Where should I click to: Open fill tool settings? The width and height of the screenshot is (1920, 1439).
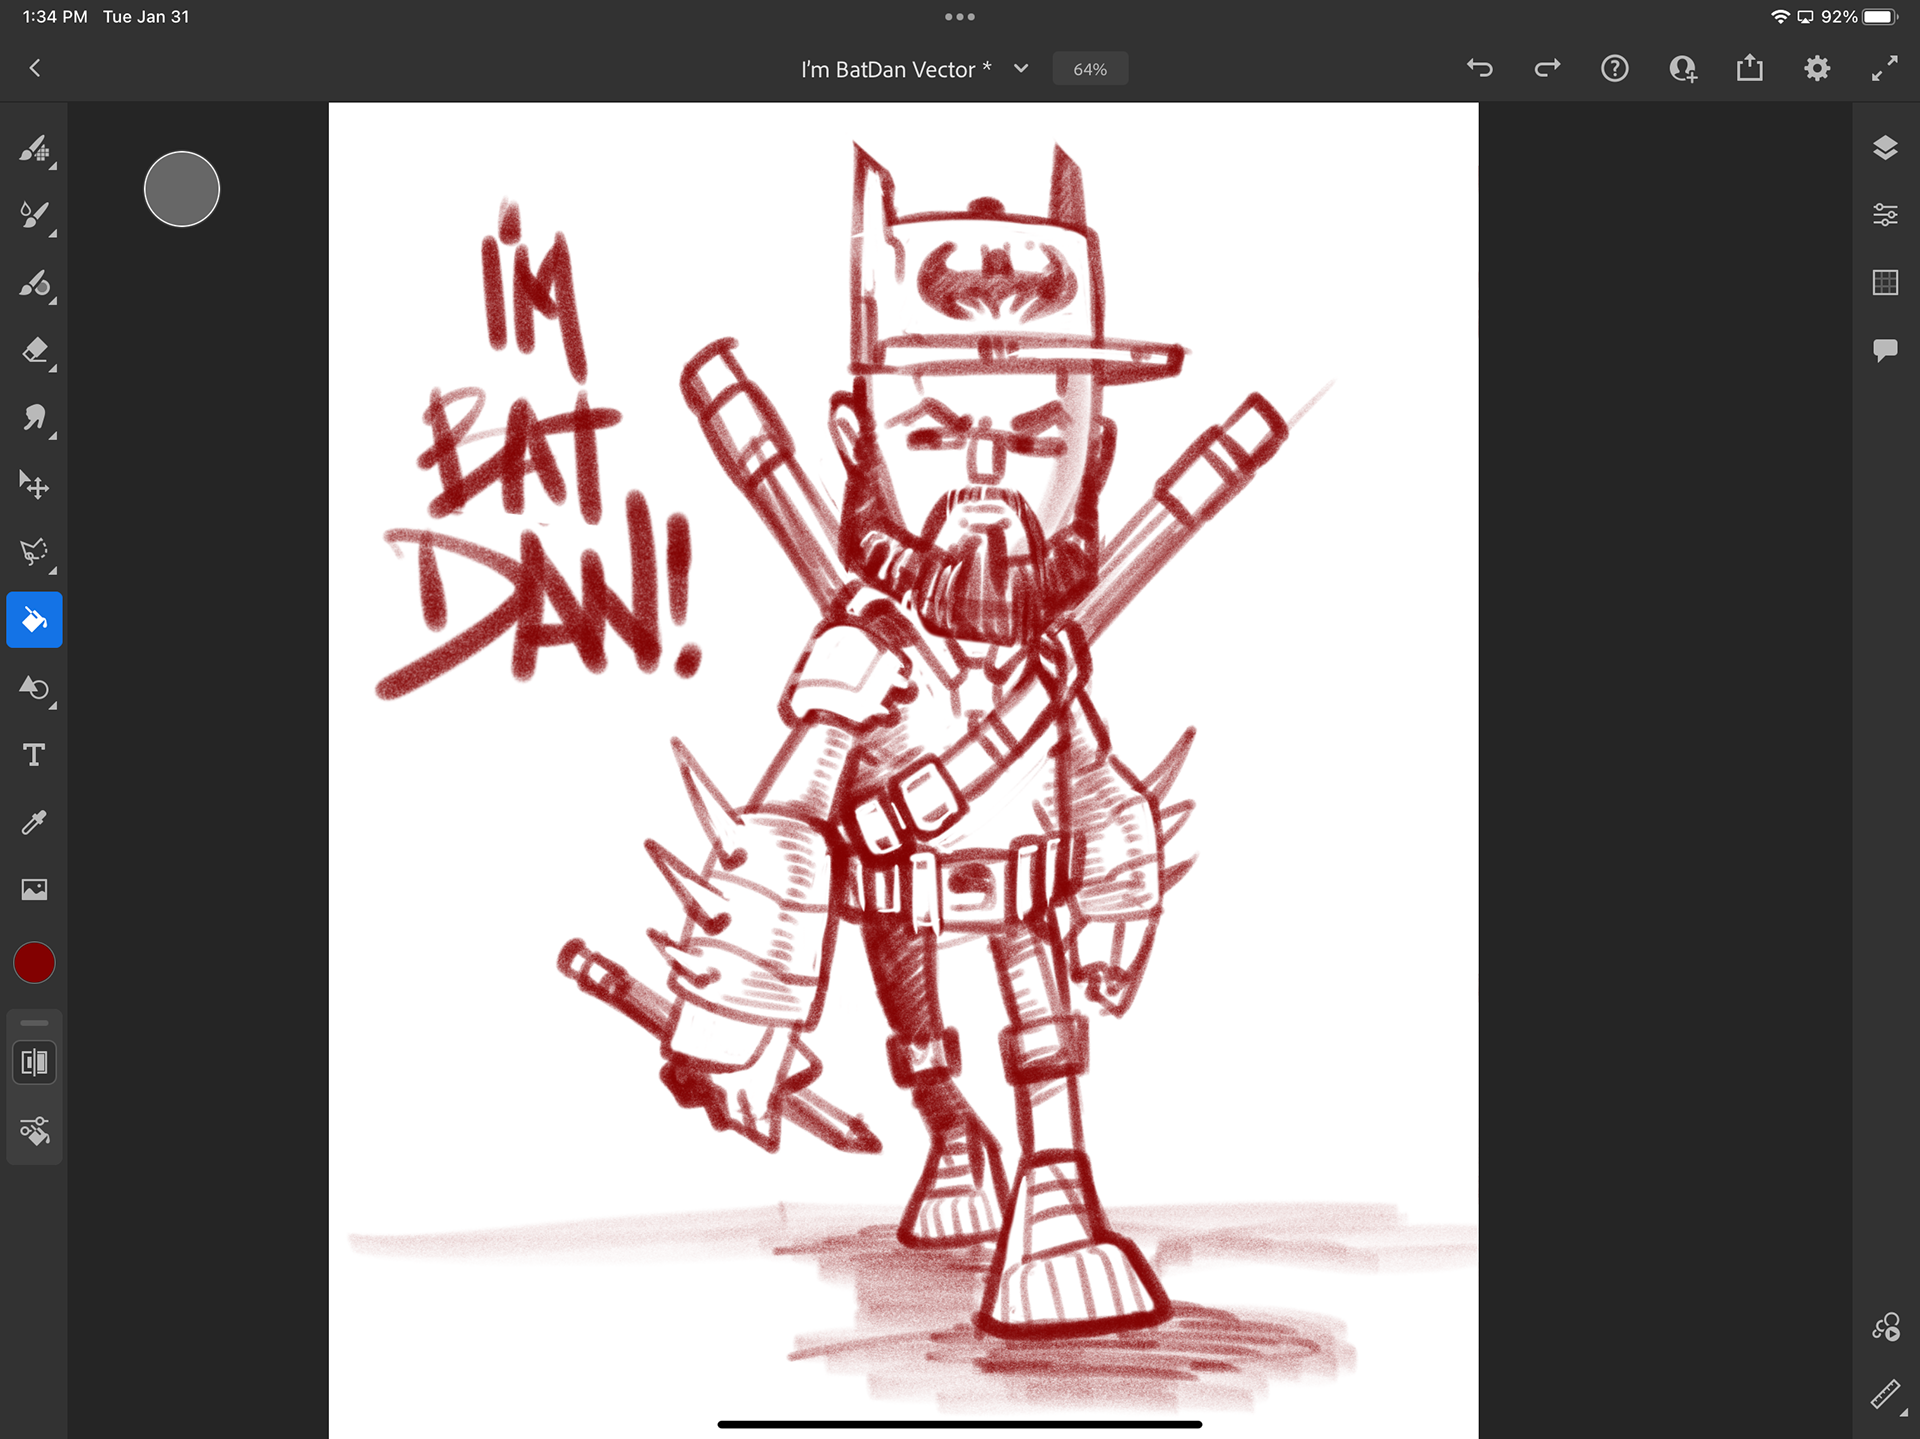click(34, 1131)
